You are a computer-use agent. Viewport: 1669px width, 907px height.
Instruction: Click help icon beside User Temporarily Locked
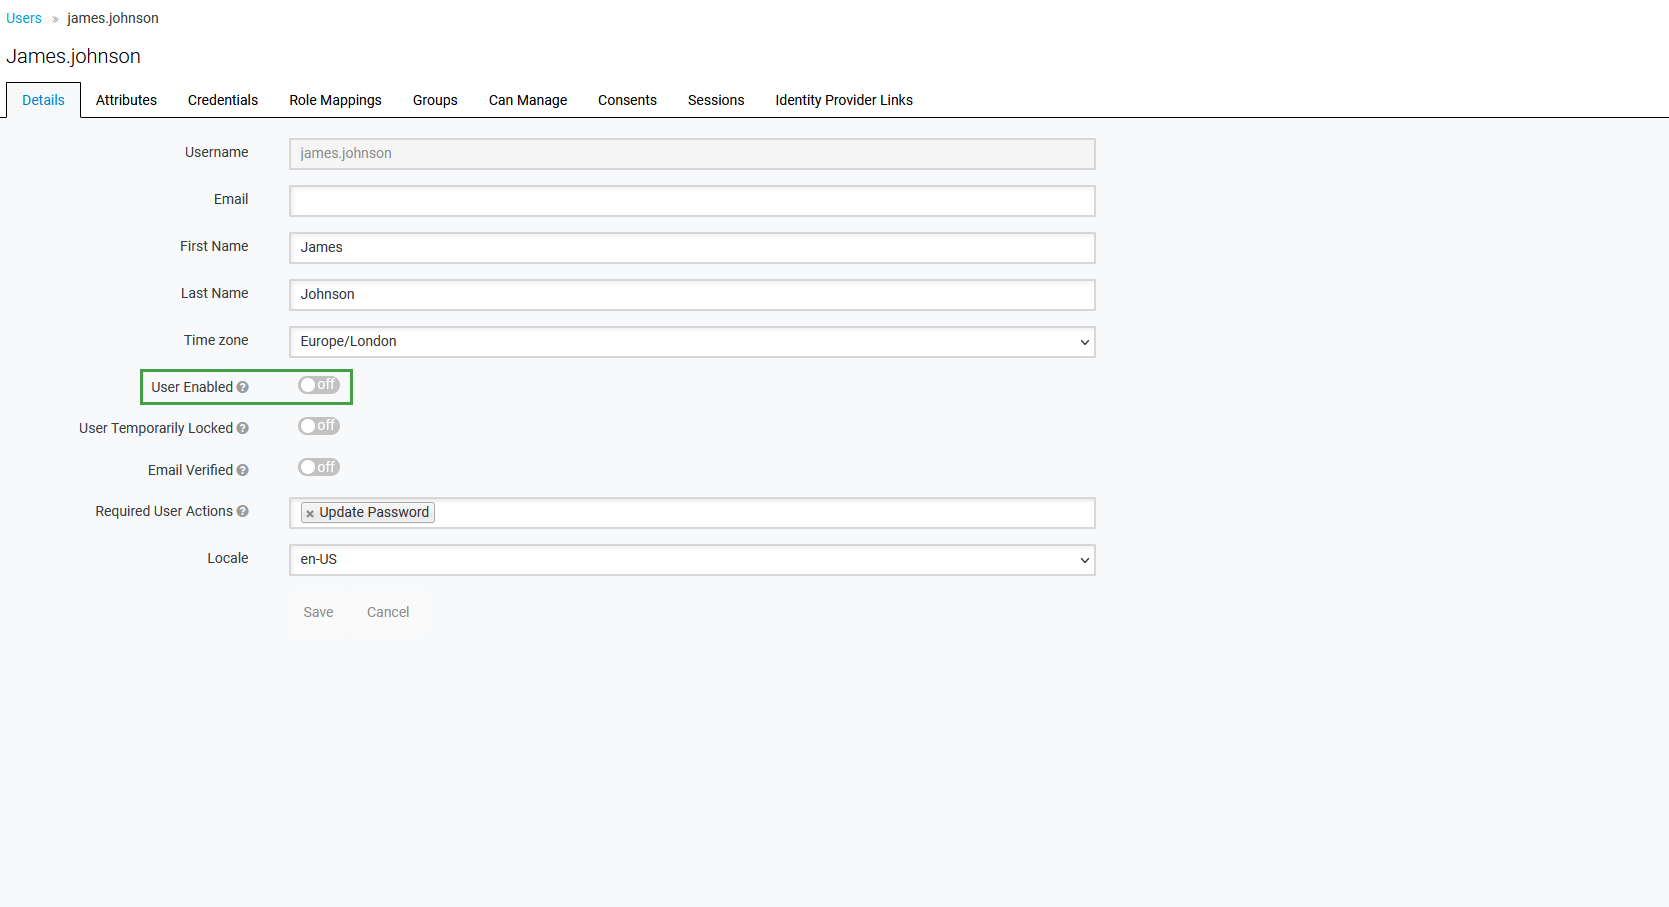pyautogui.click(x=243, y=429)
